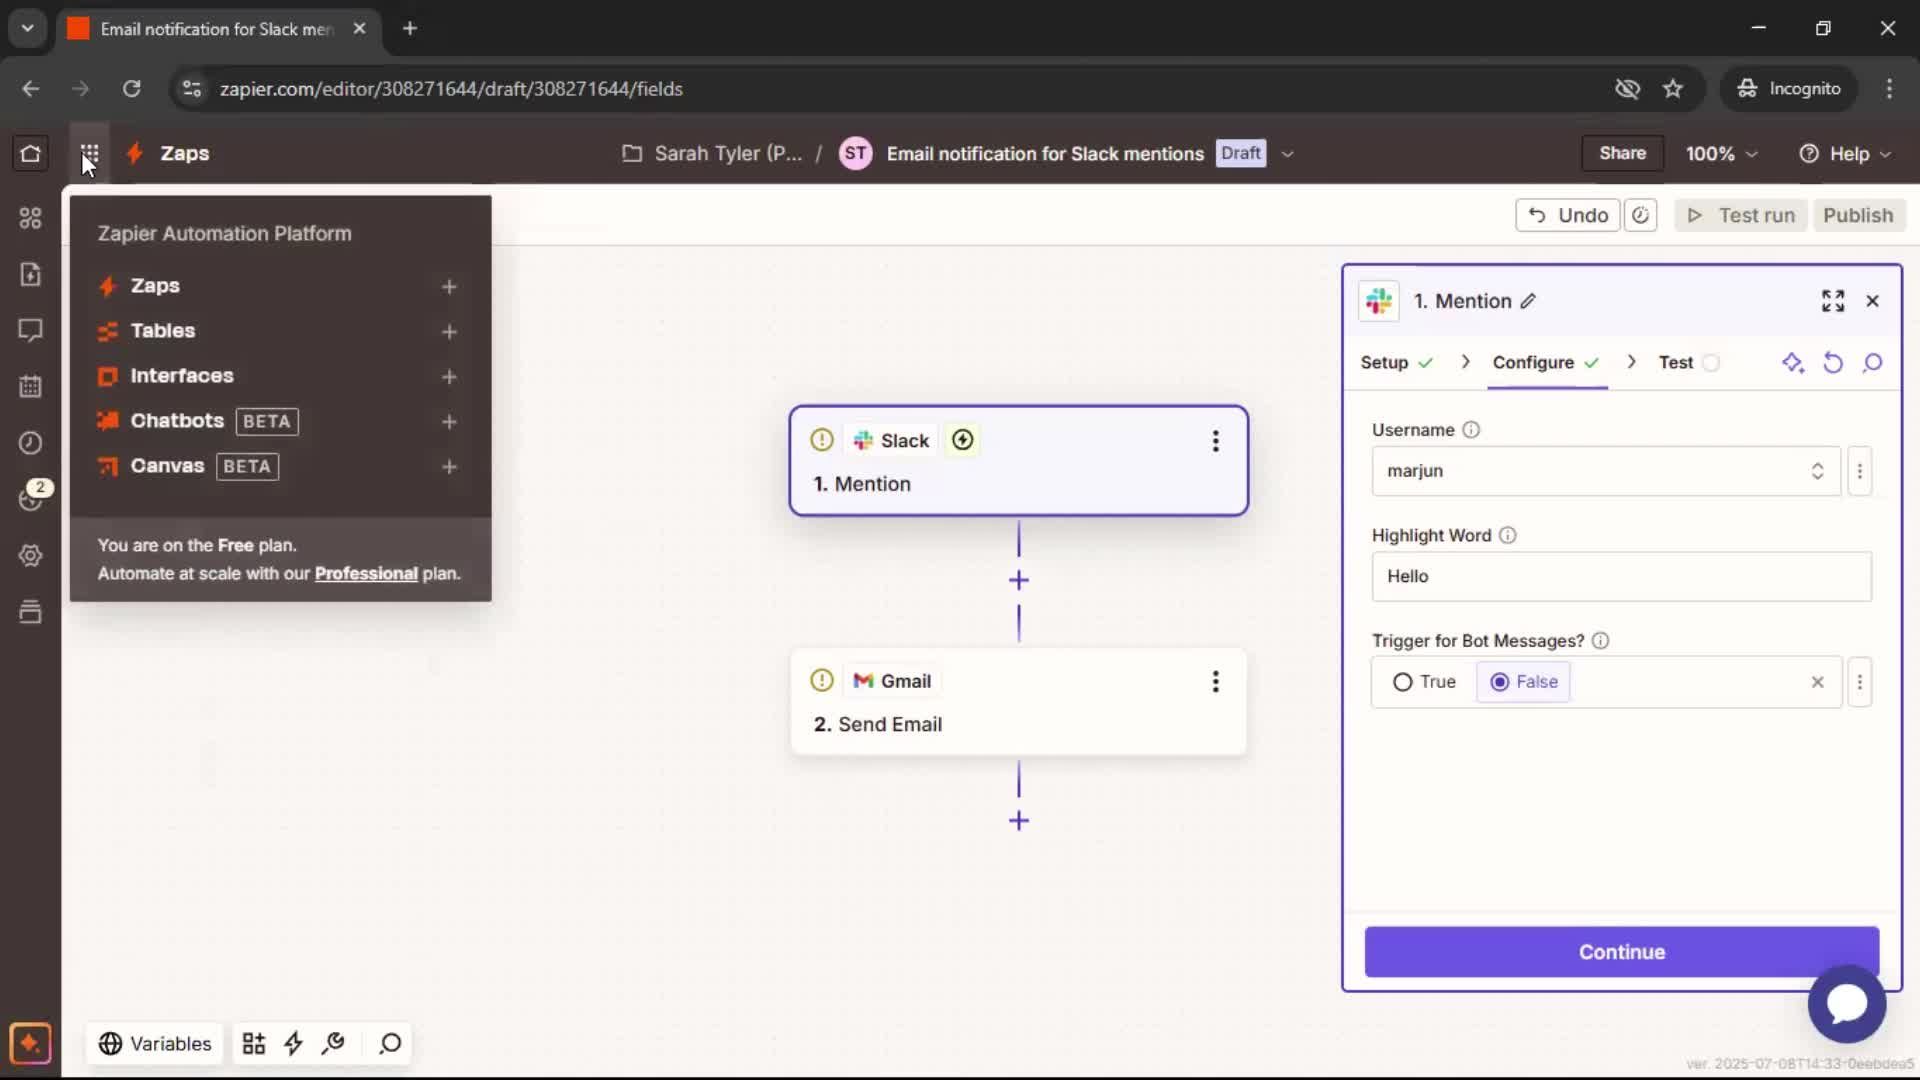Screen dimensions: 1920x1080
Task: Open the comments sidebar icon
Action: coord(30,330)
